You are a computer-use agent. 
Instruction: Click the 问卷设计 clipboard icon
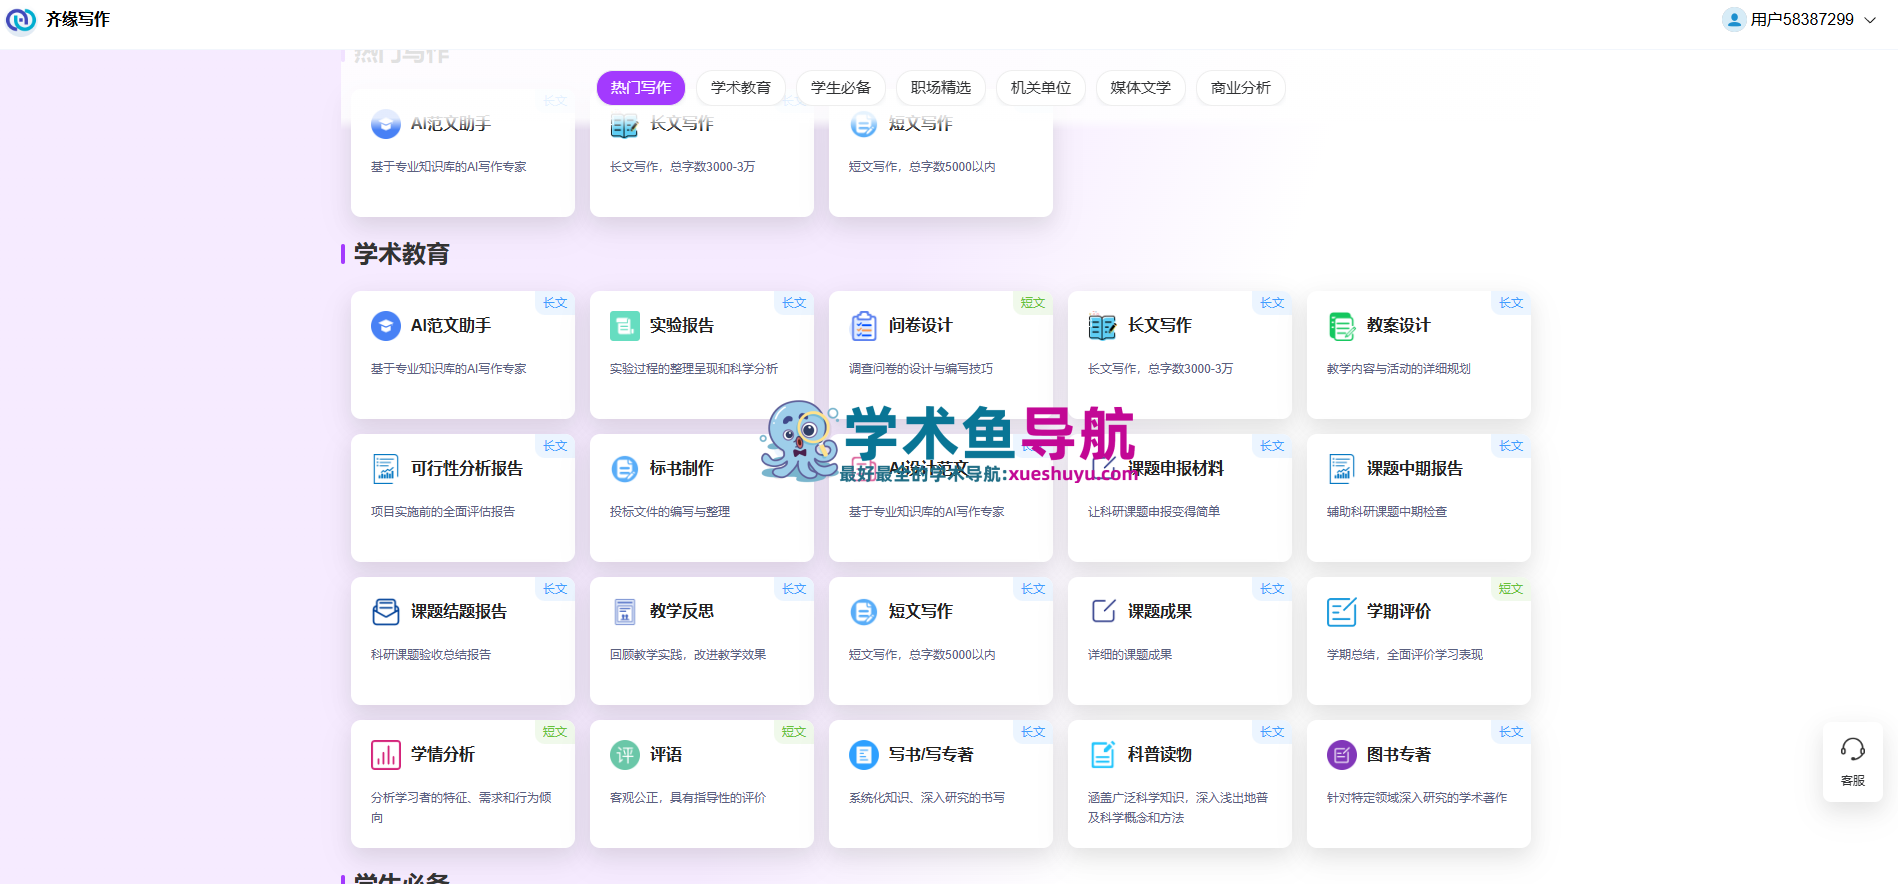click(x=864, y=326)
